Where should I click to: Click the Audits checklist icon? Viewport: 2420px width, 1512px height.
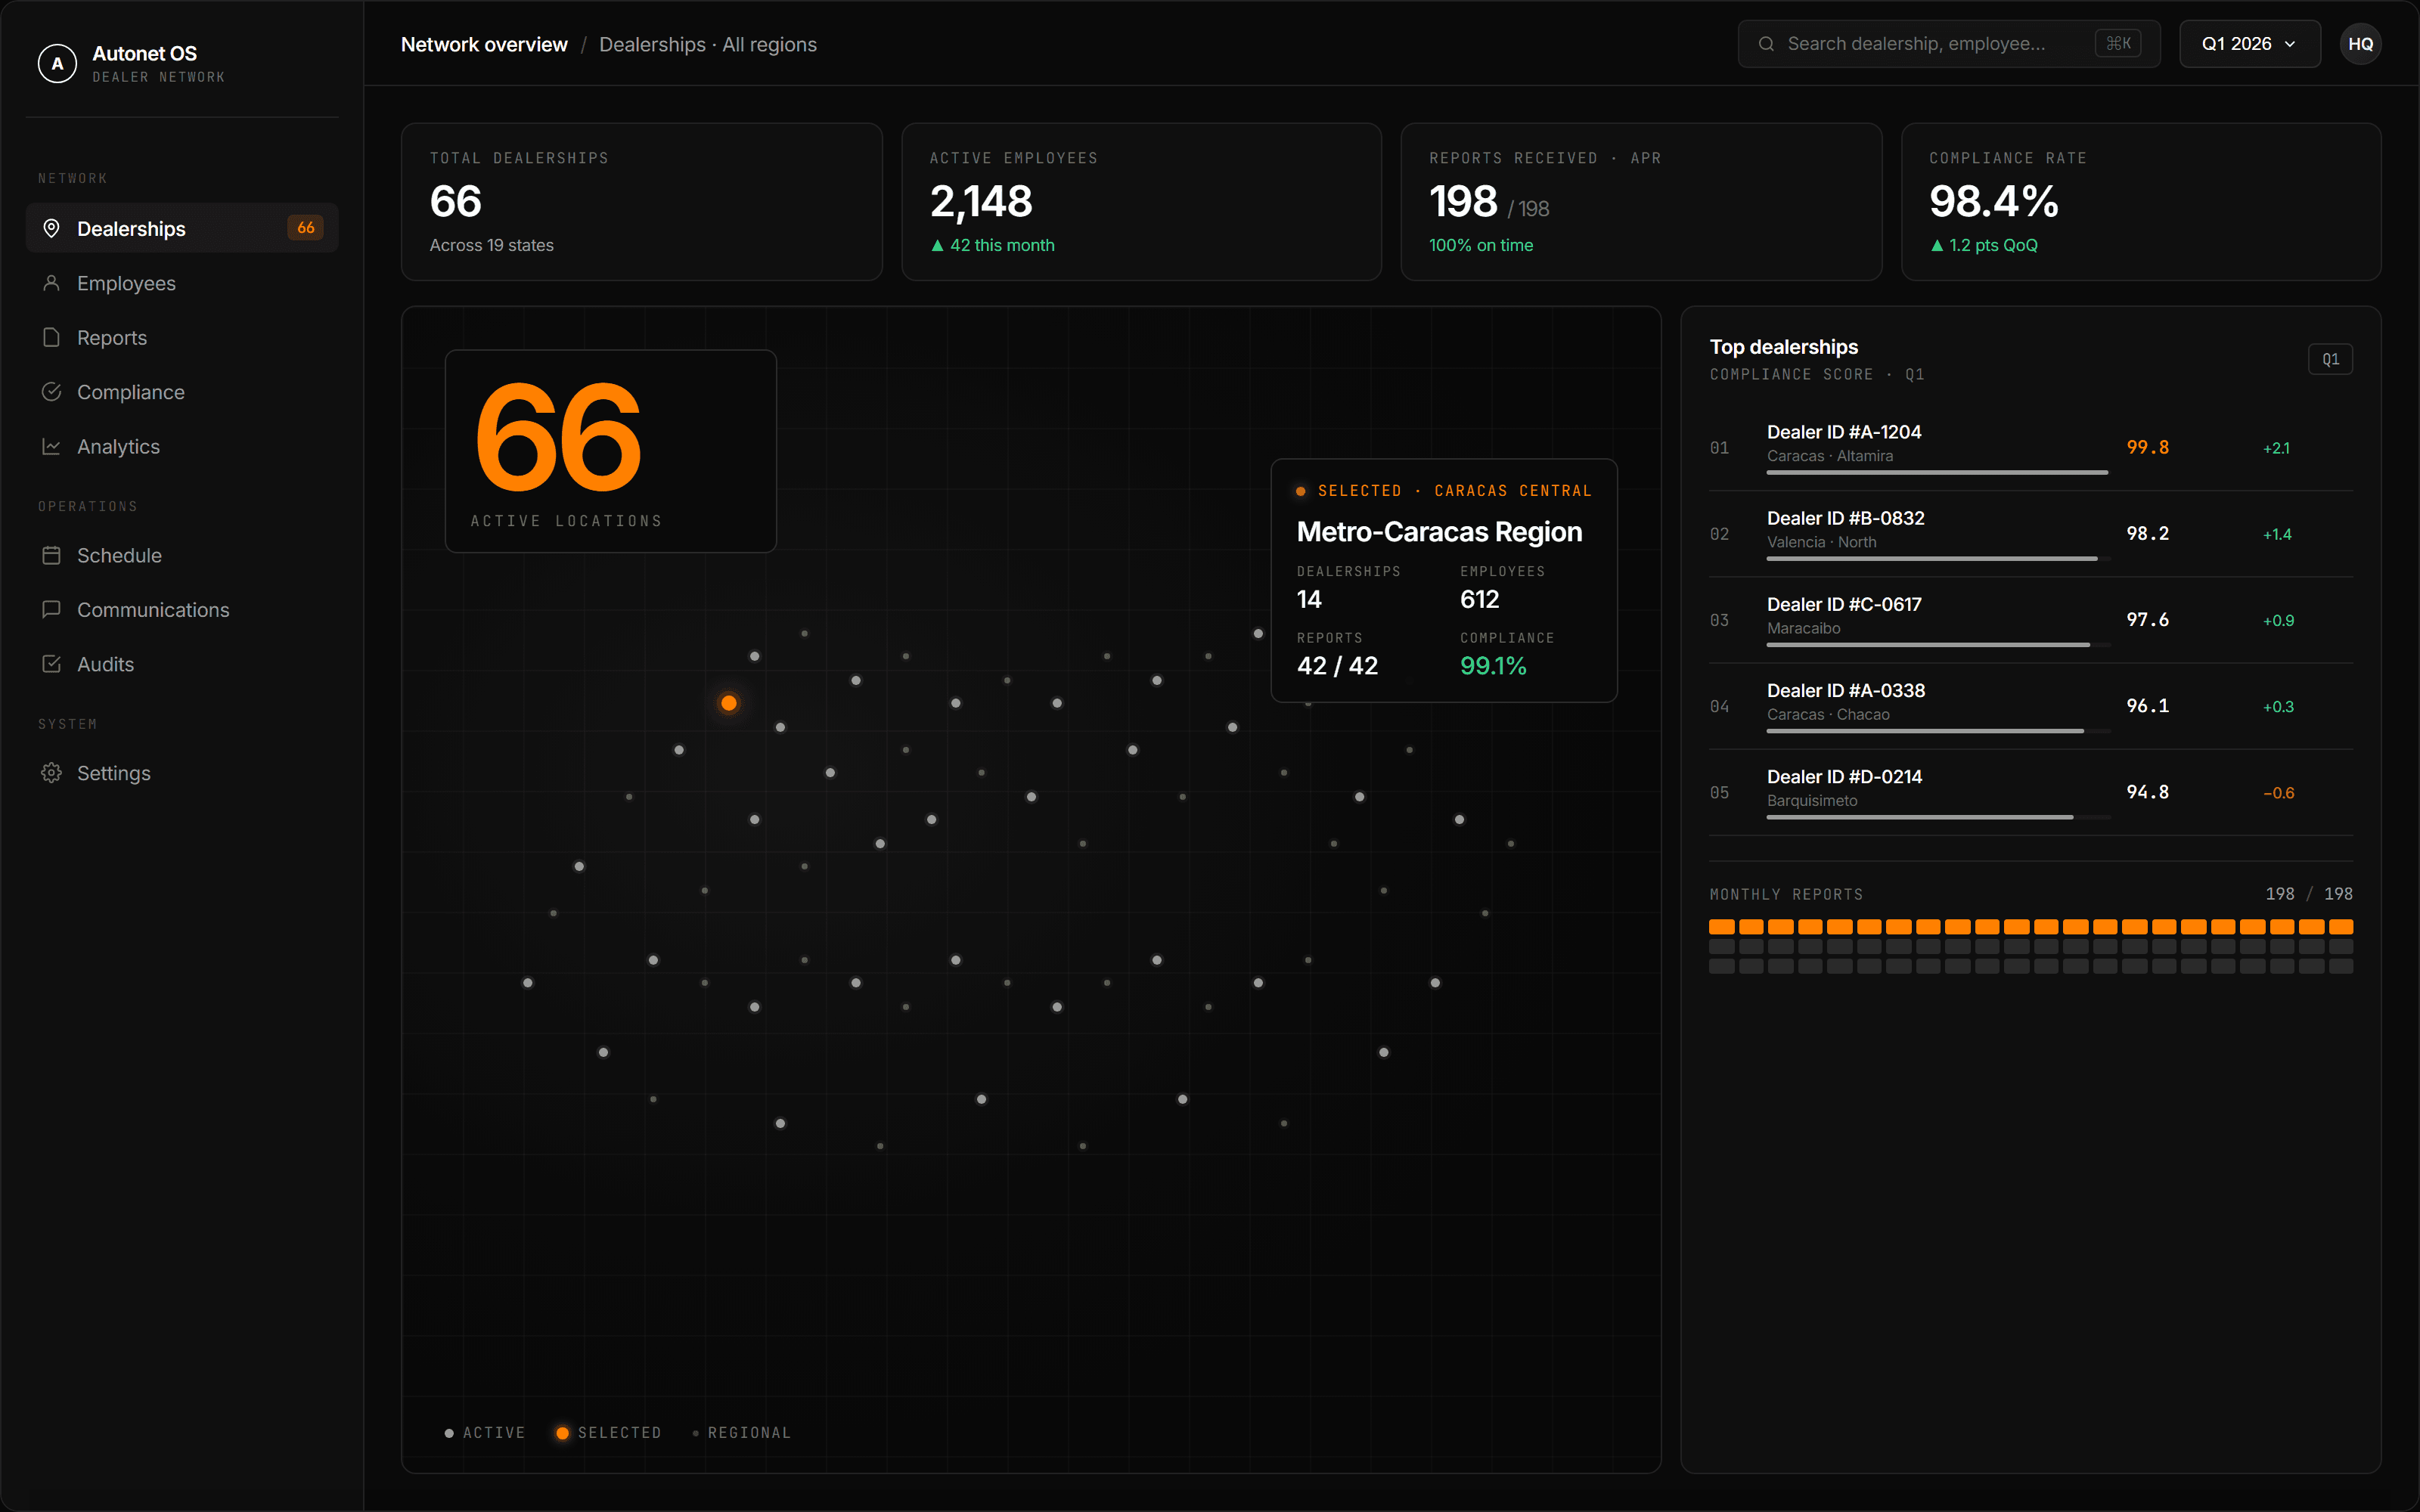[x=52, y=663]
